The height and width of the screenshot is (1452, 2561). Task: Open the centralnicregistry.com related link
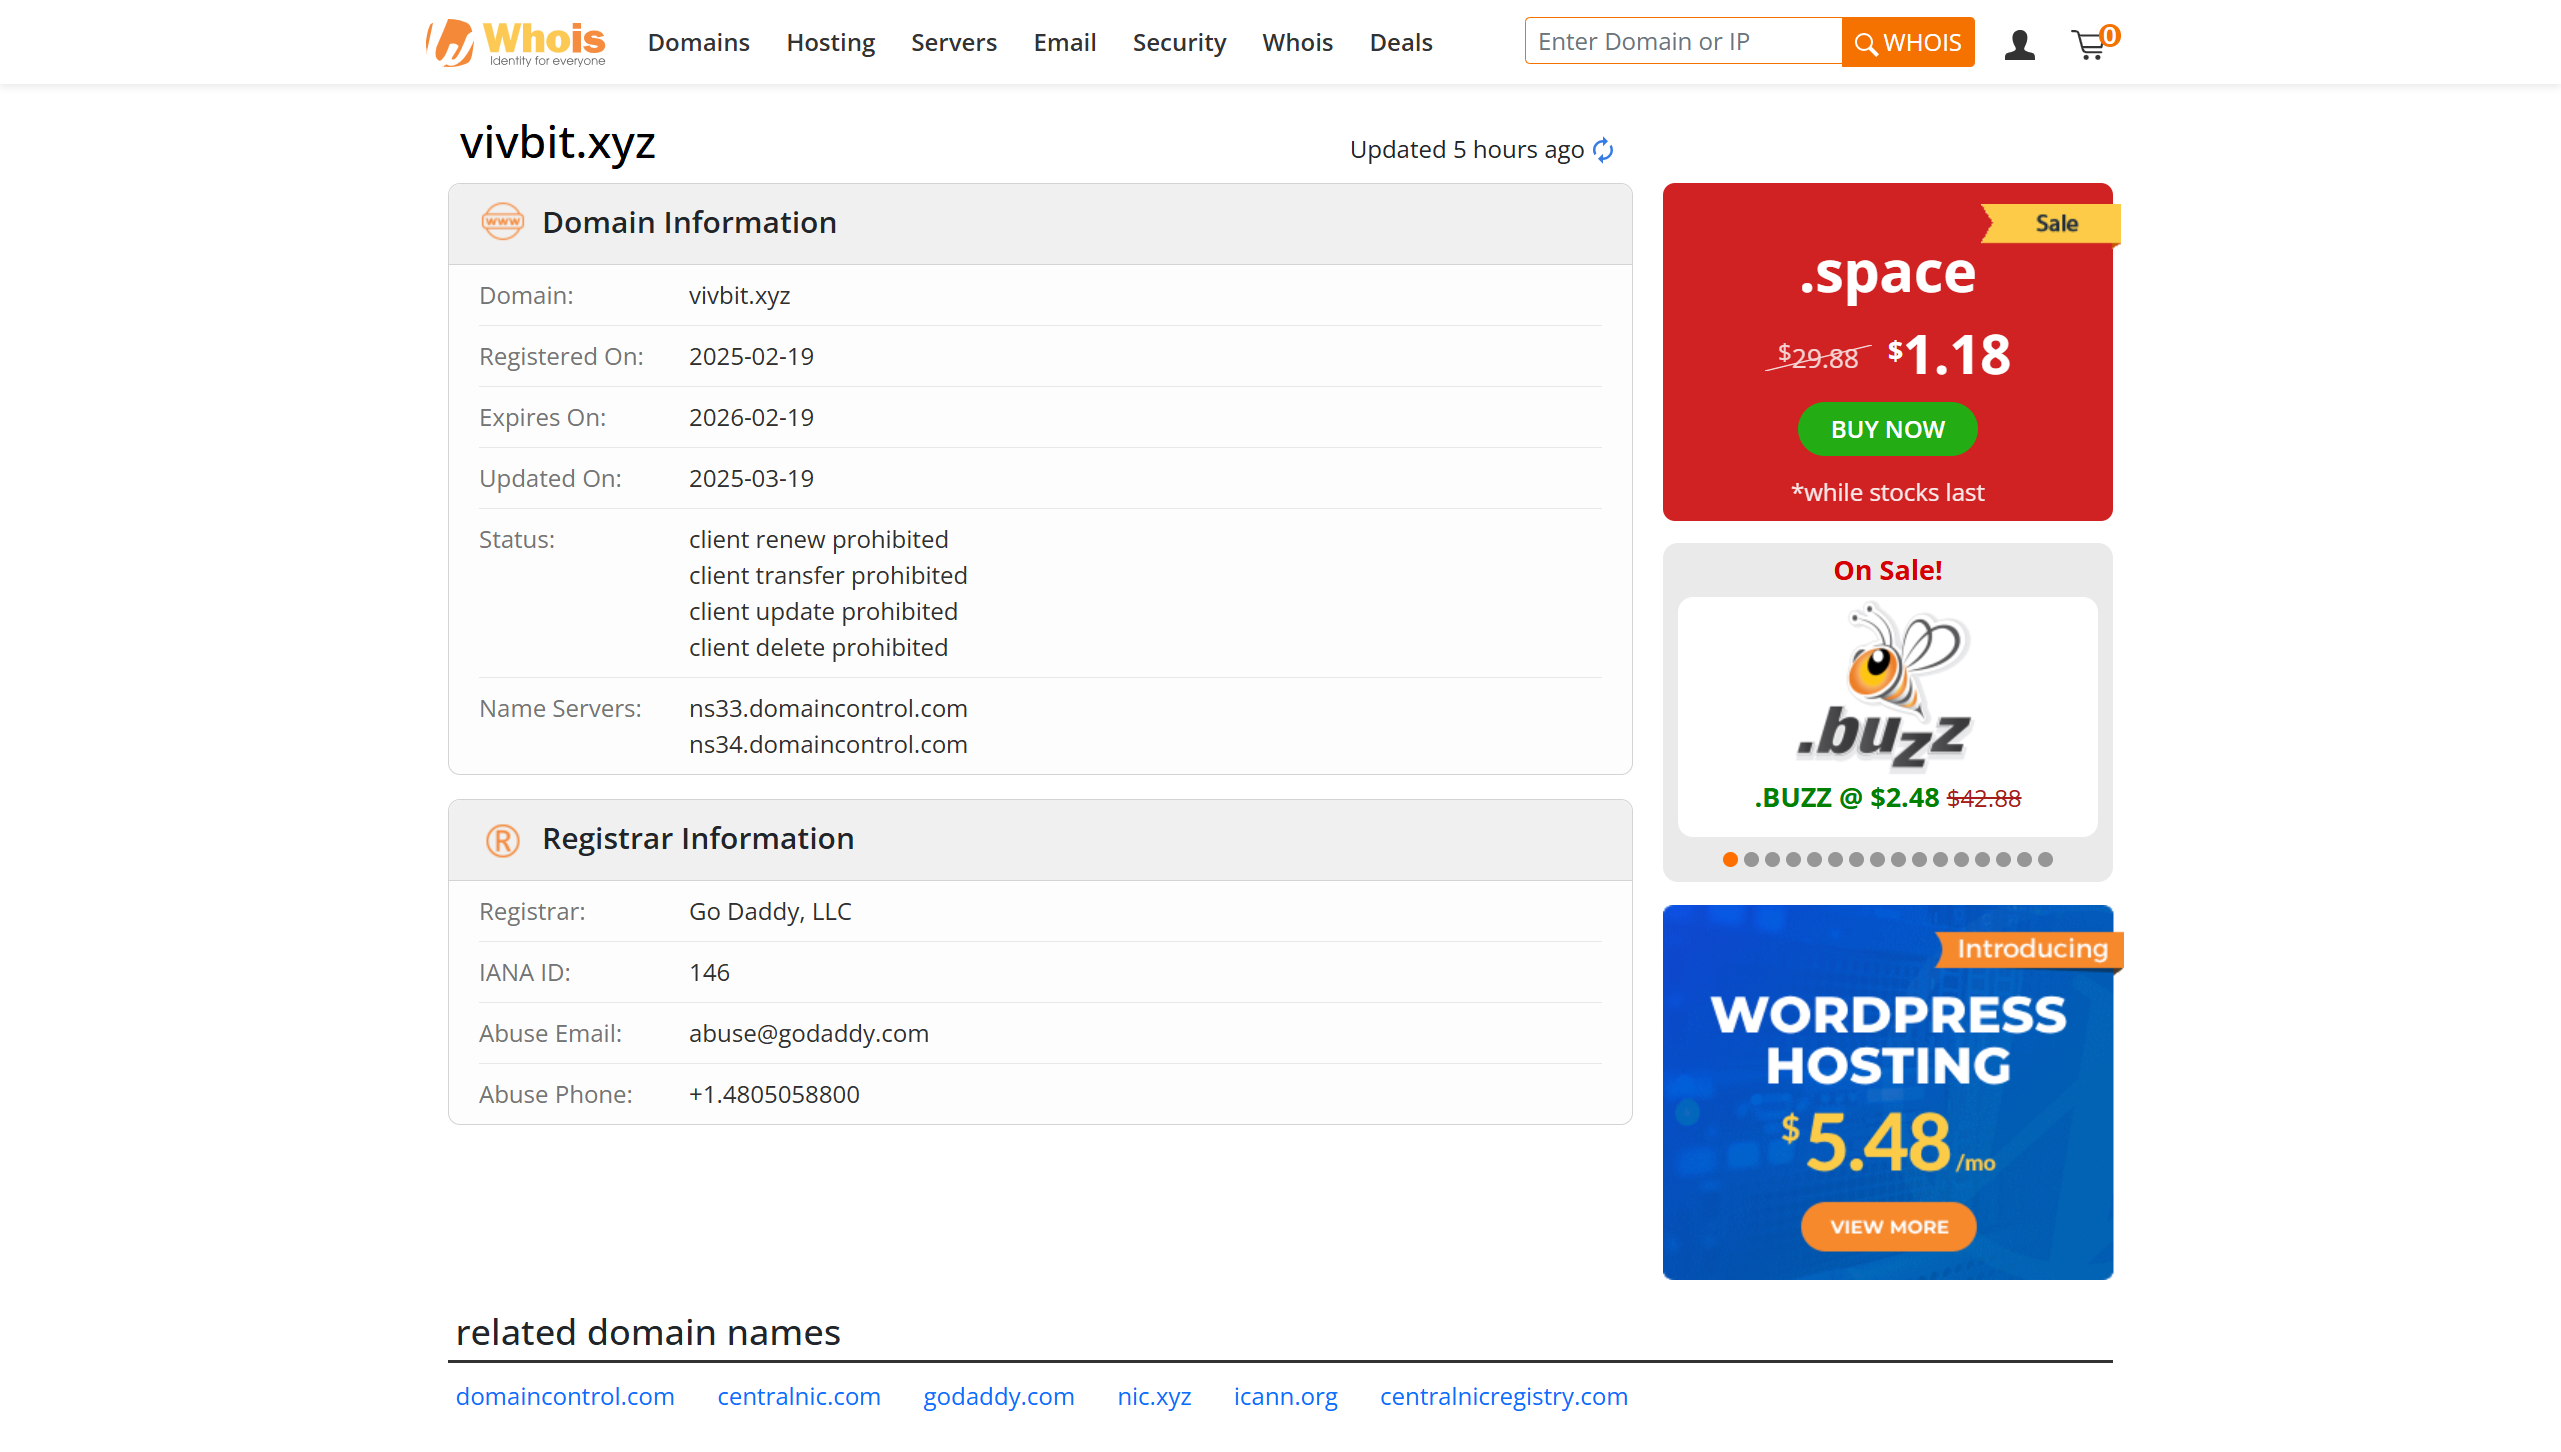coord(1504,1396)
